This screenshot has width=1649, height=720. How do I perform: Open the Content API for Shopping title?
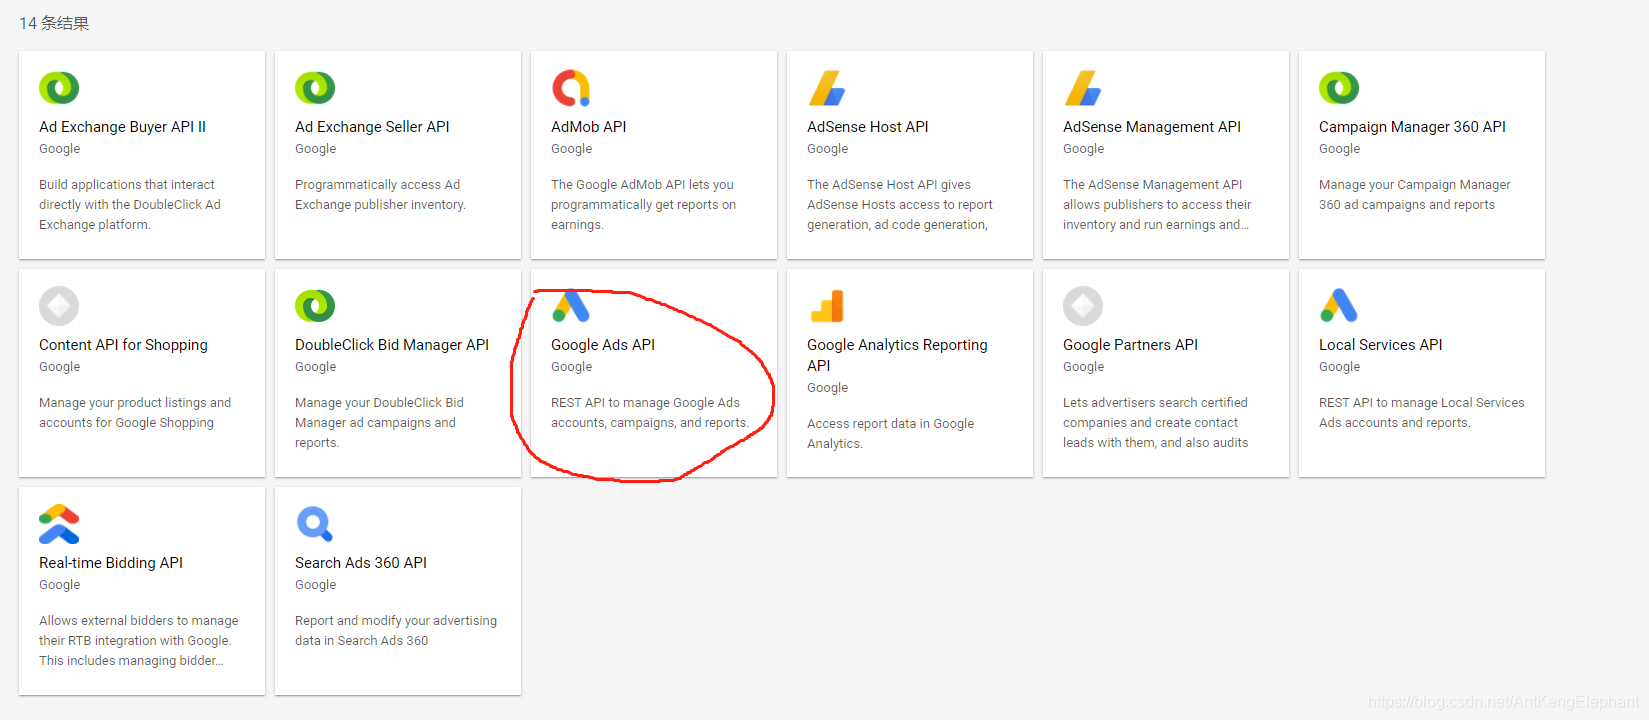[x=123, y=345]
